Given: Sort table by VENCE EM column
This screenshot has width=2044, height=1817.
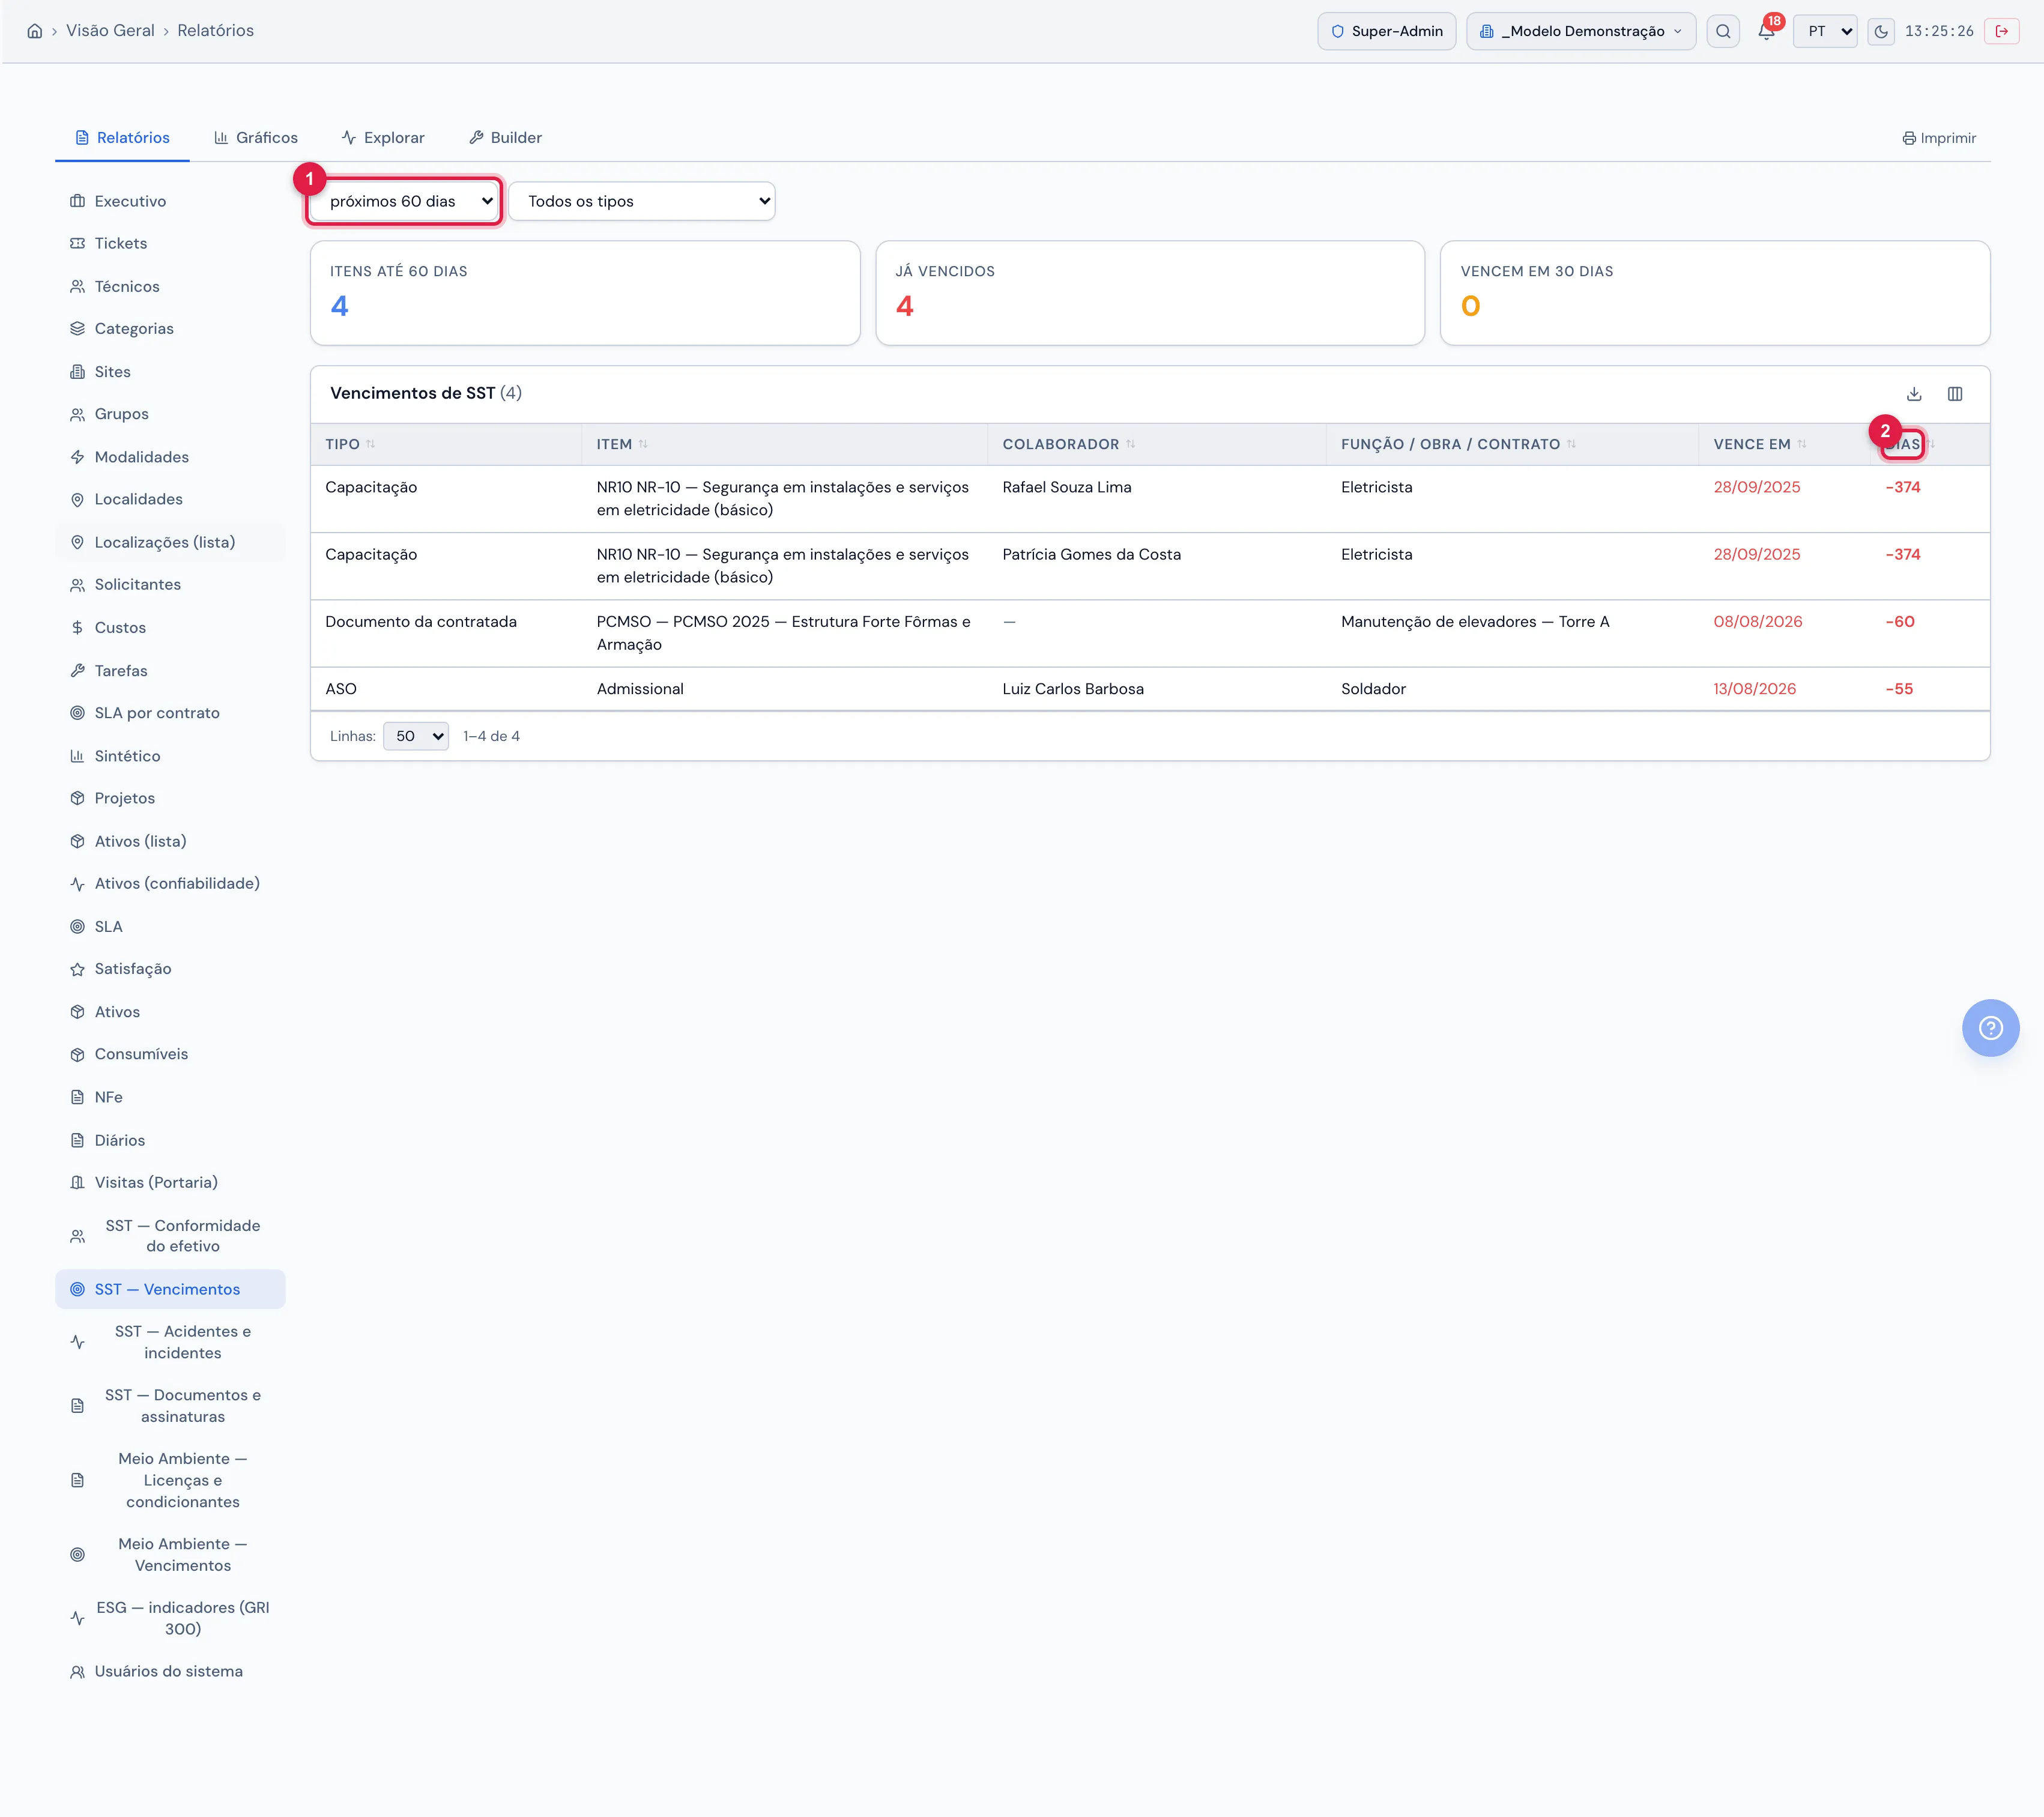Looking at the screenshot, I should [x=1760, y=444].
